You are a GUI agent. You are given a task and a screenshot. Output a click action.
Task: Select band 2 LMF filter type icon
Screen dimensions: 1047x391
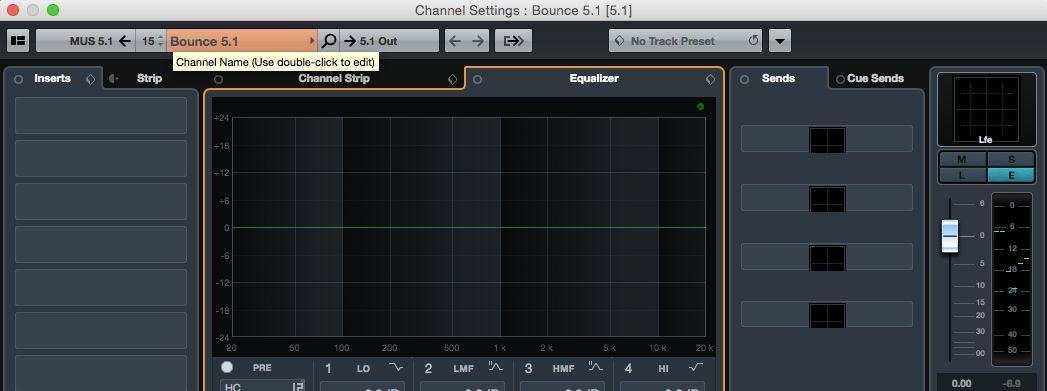tap(495, 368)
